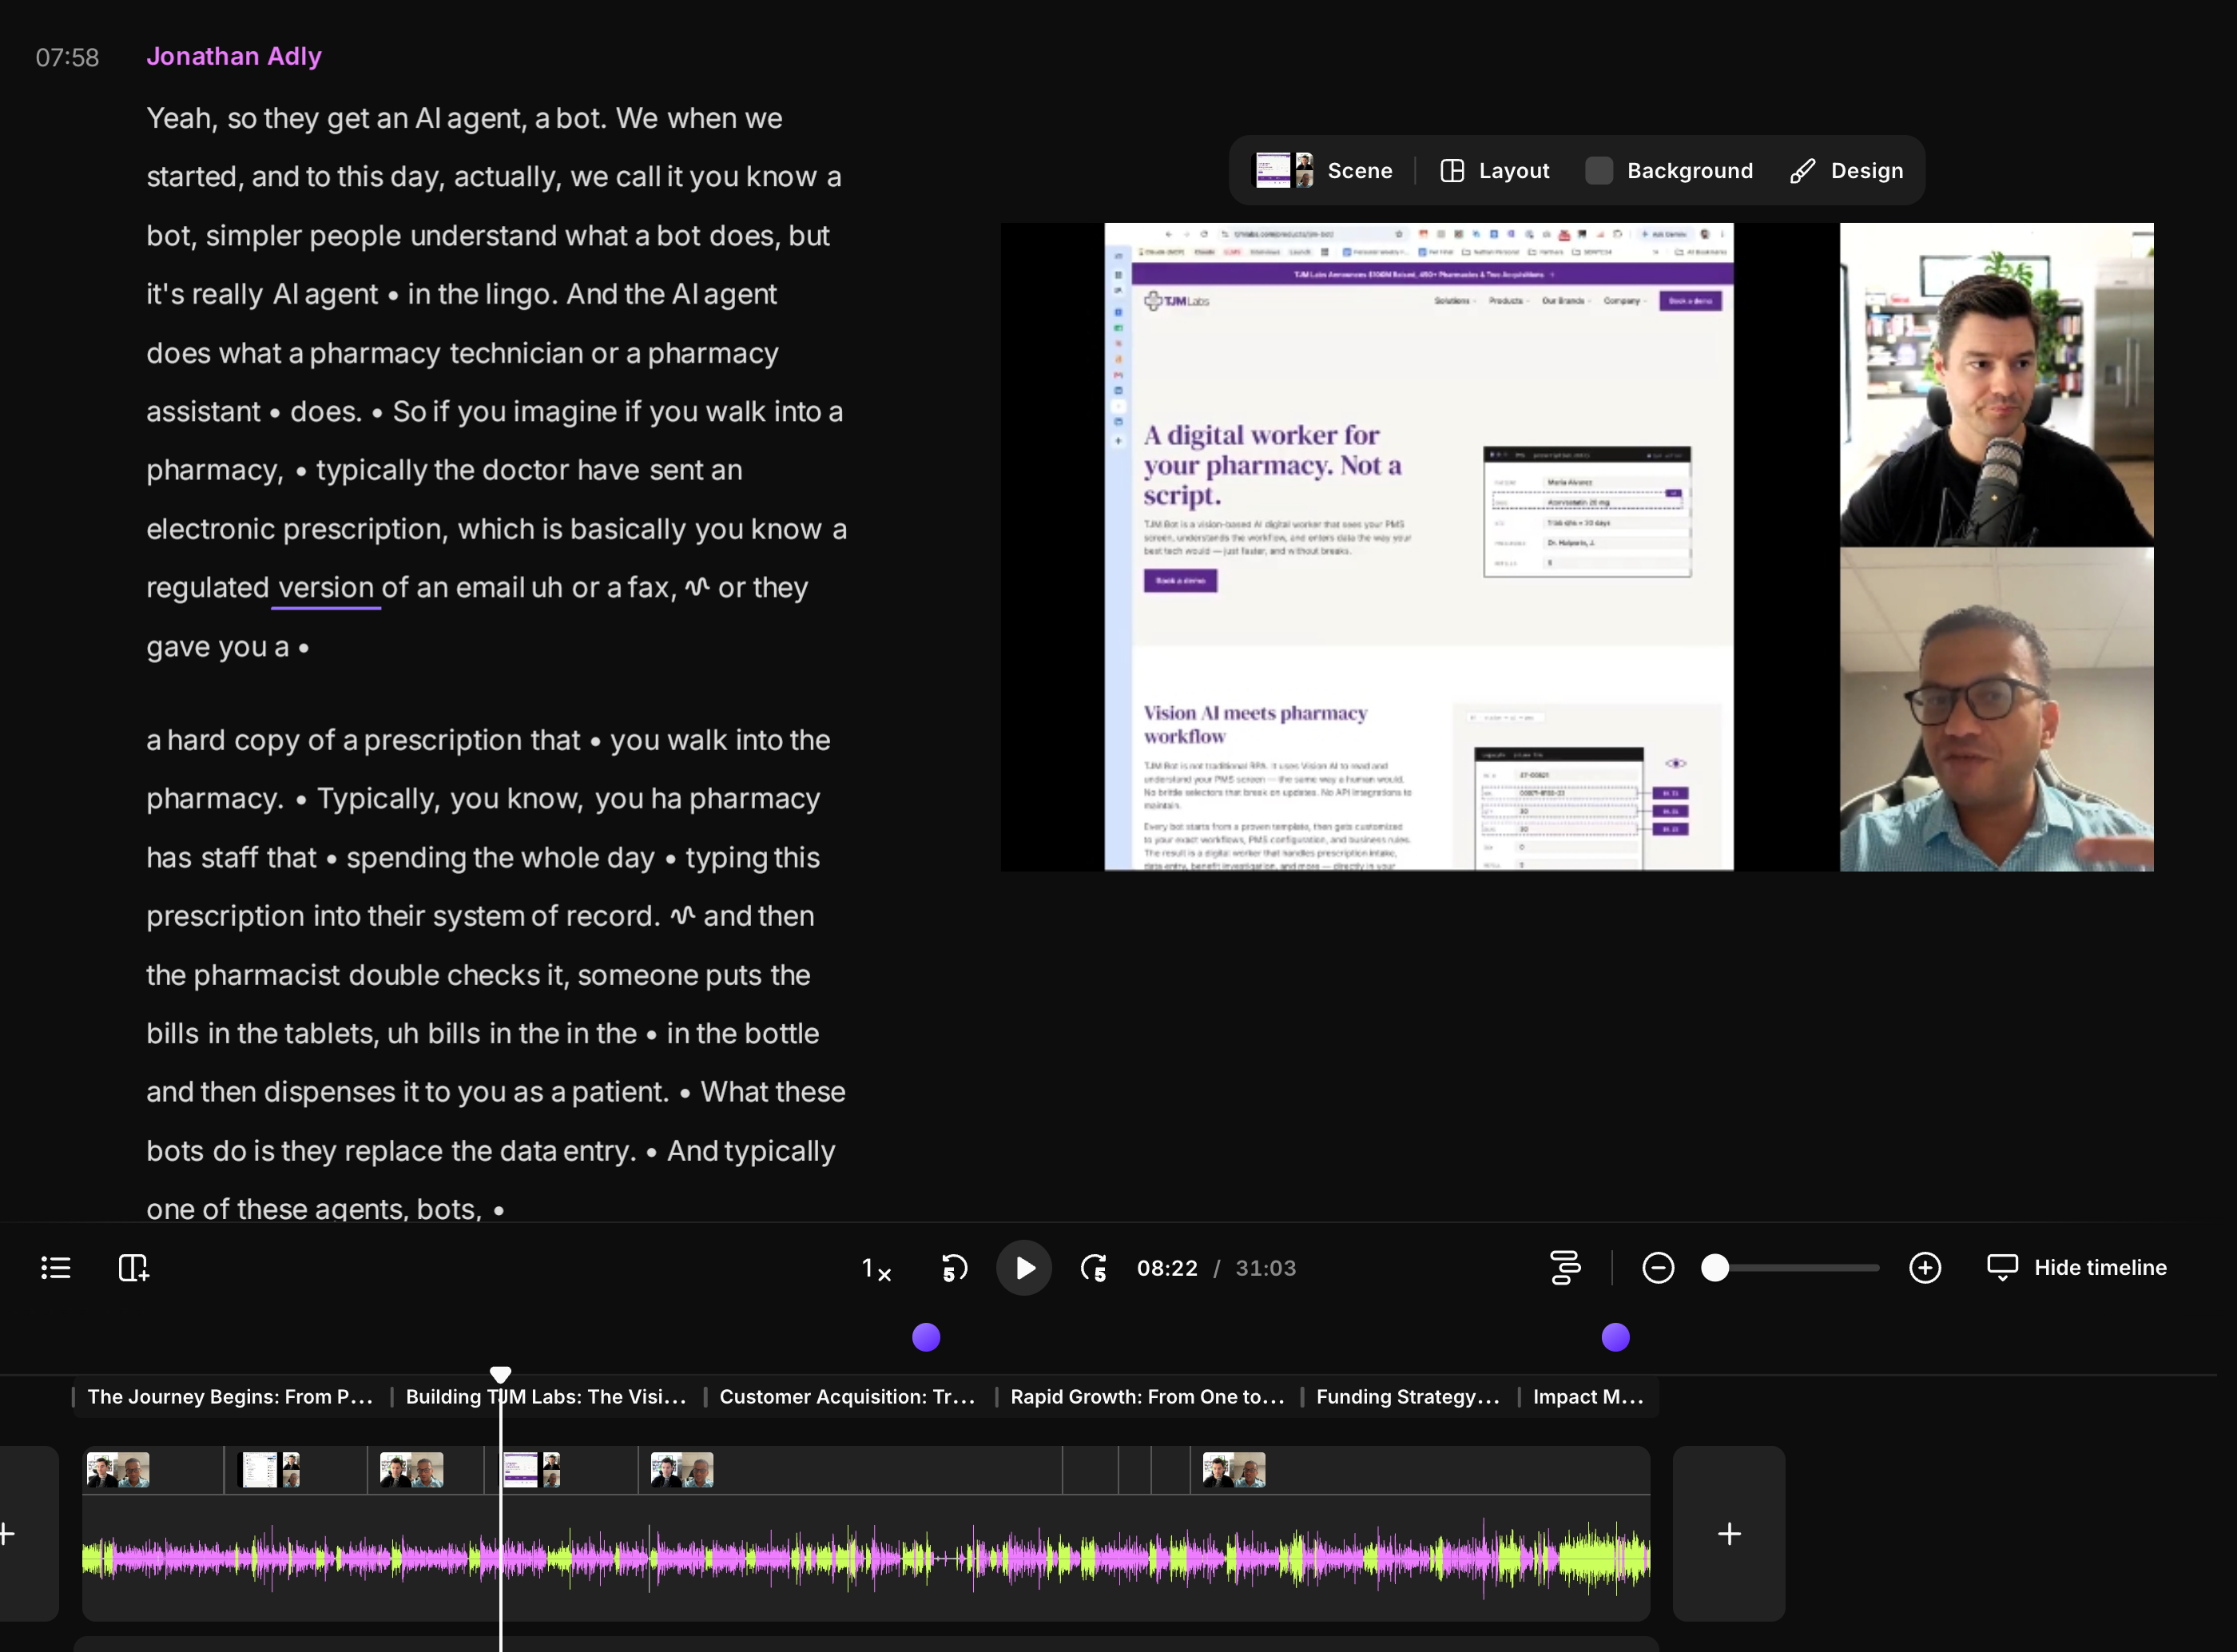Jump to chapter The Journey Begins
Screen dimensions: 2237x1652
click(x=229, y=1397)
